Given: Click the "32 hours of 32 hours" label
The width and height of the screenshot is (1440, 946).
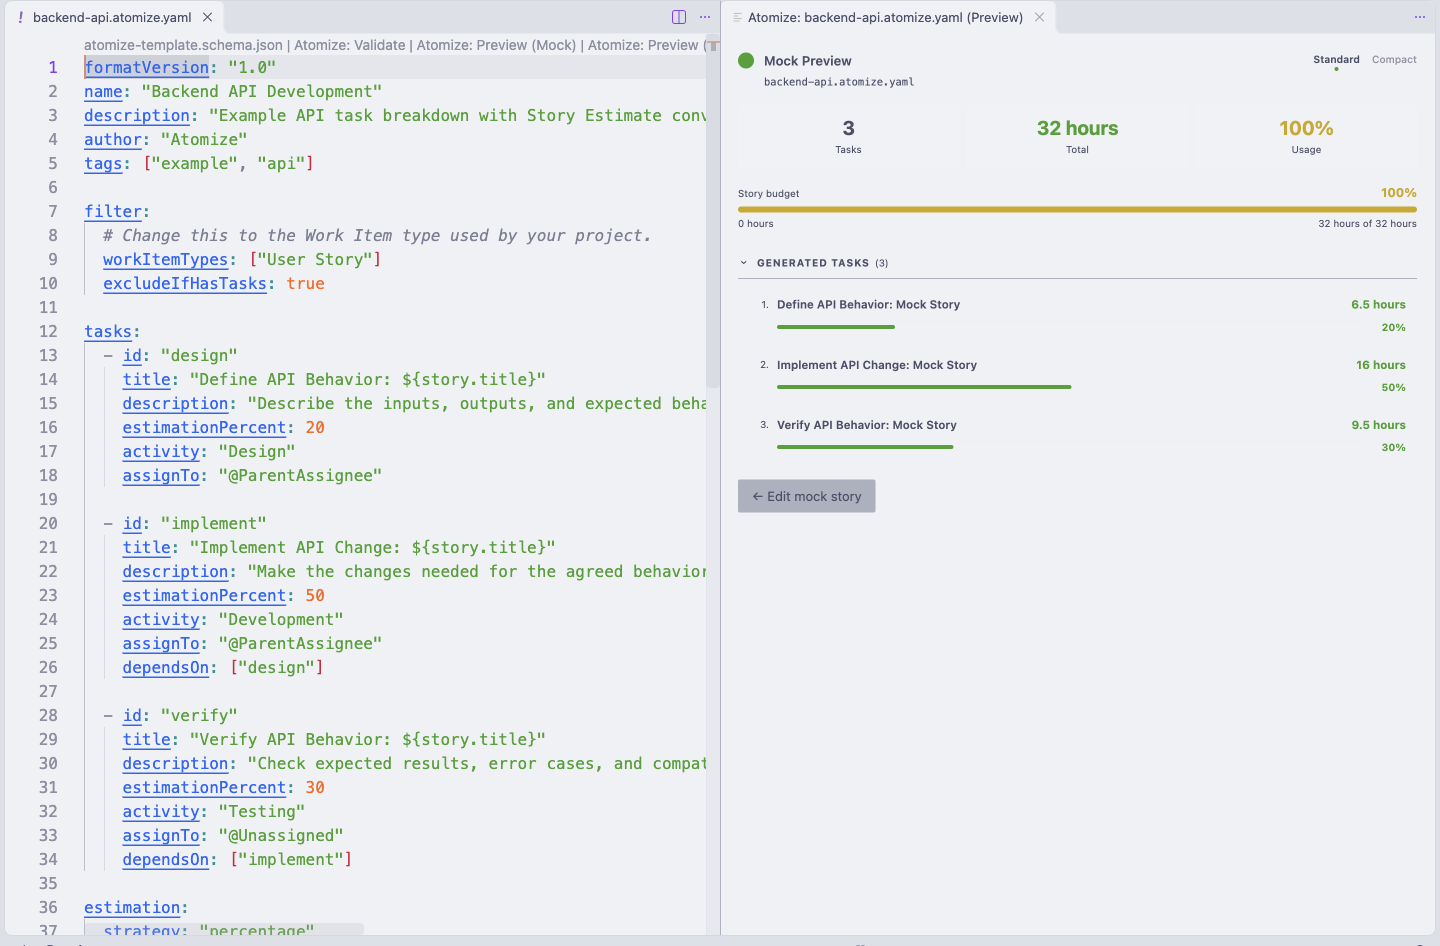Looking at the screenshot, I should click(1367, 224).
